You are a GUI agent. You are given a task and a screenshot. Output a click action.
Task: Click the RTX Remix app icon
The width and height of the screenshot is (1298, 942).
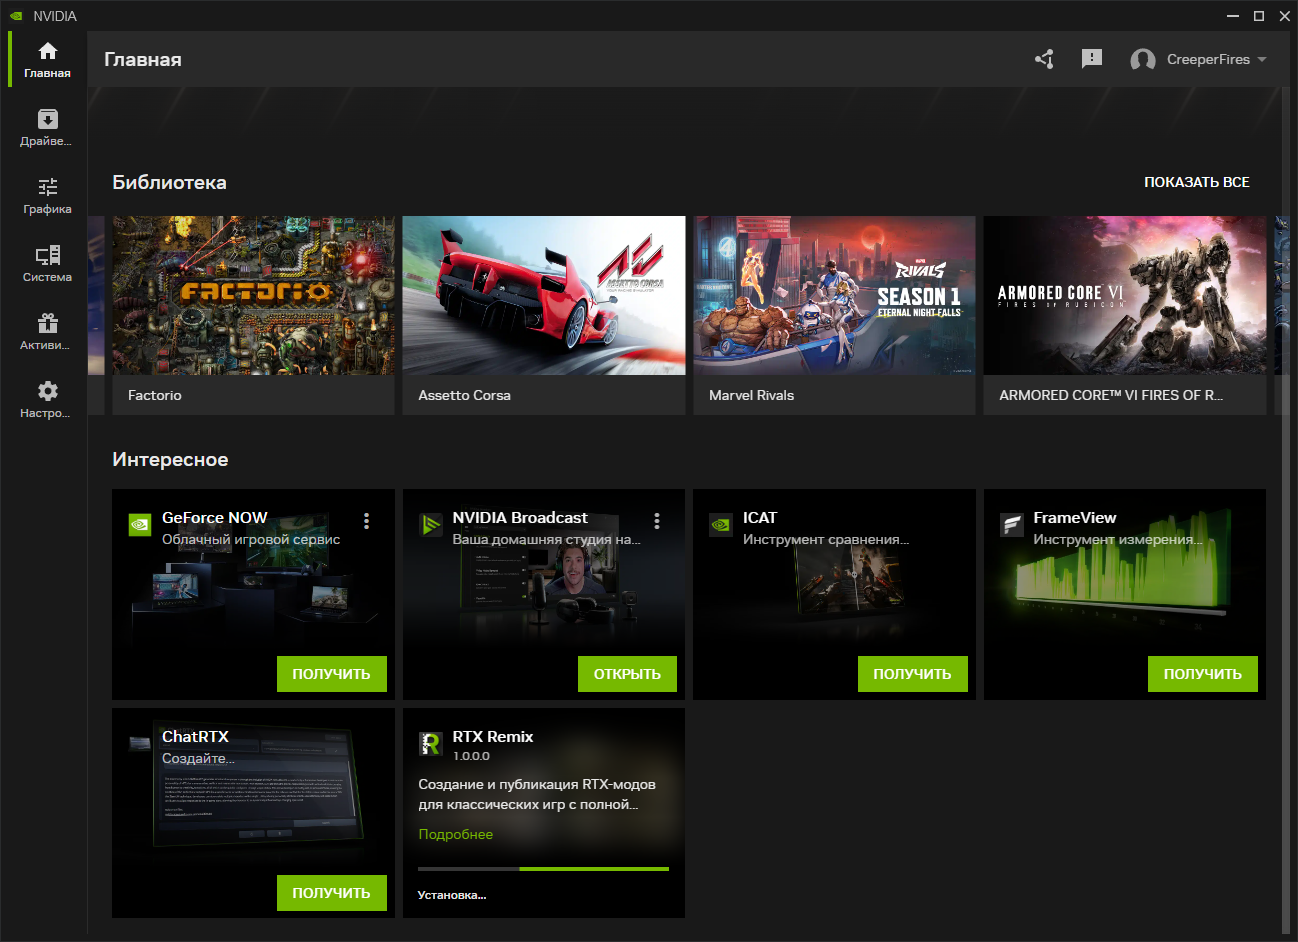point(430,743)
